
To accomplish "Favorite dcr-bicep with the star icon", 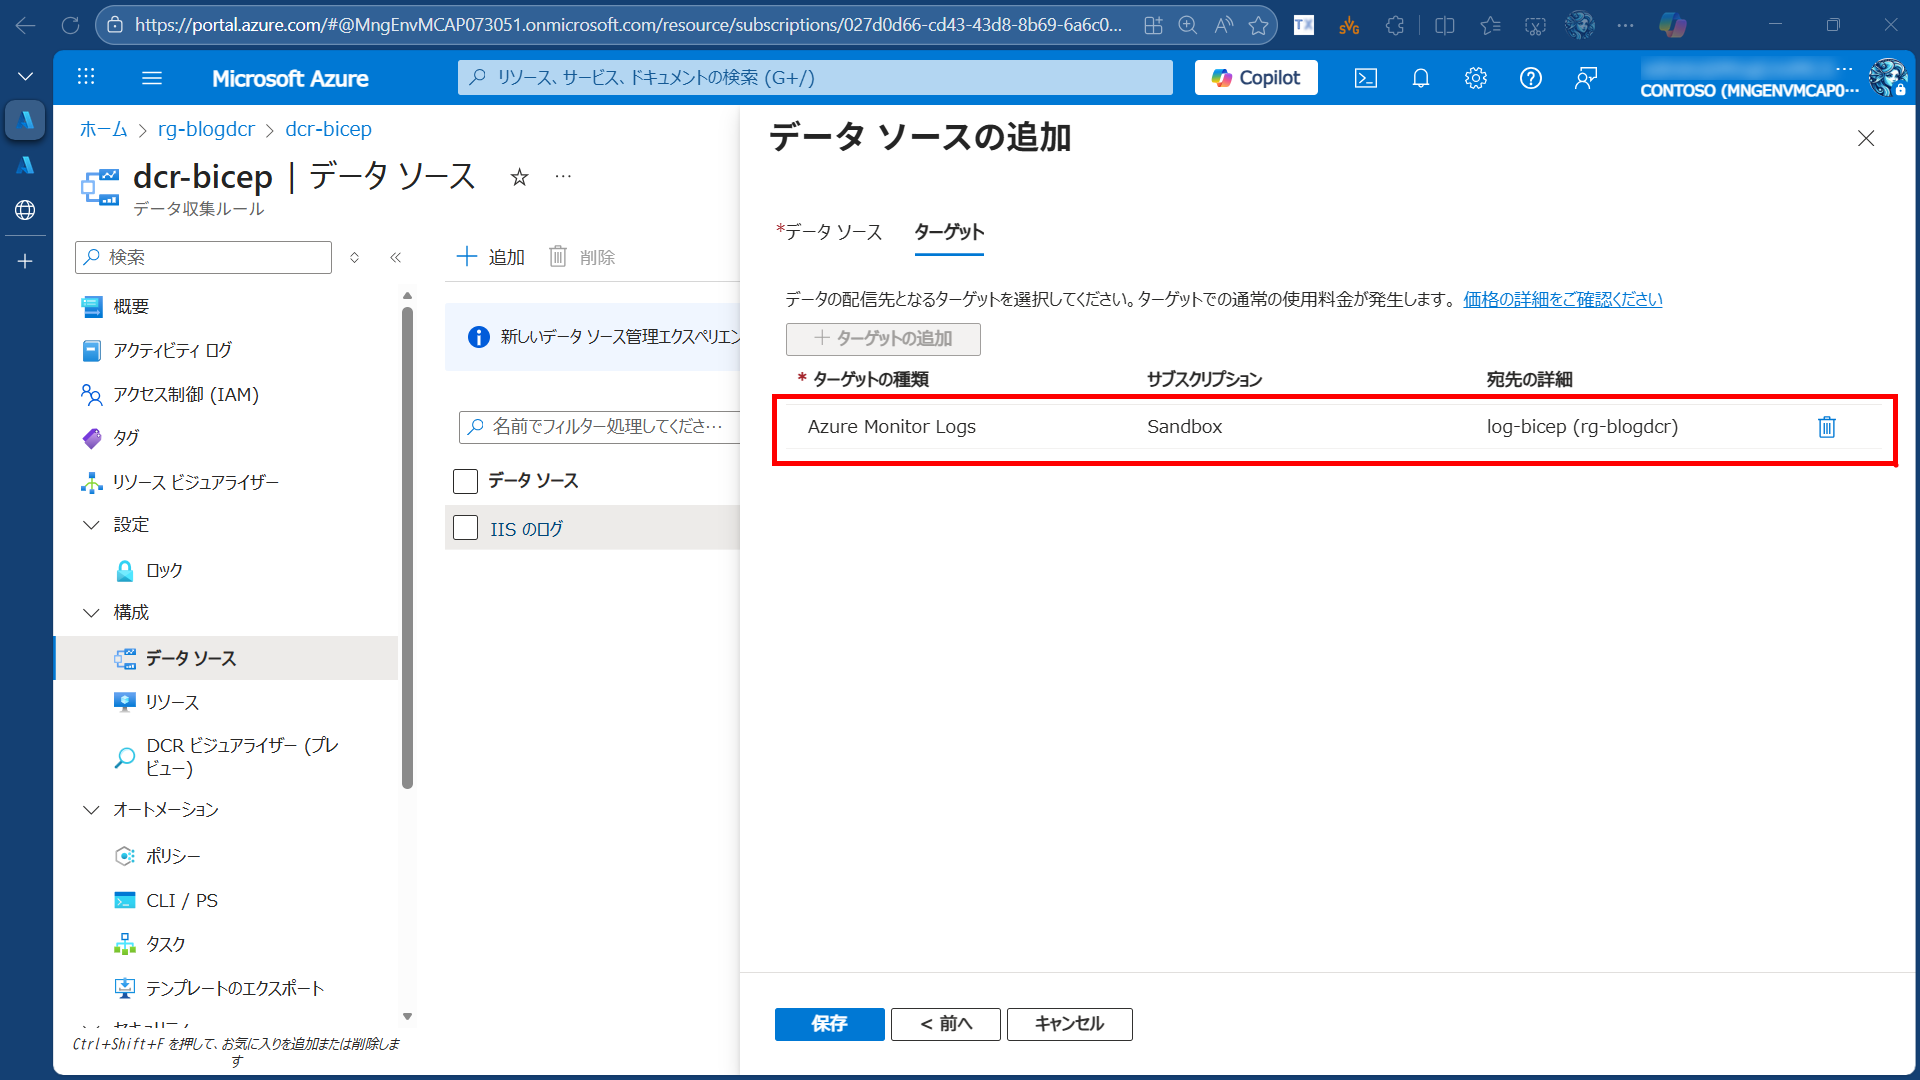I will (x=519, y=177).
